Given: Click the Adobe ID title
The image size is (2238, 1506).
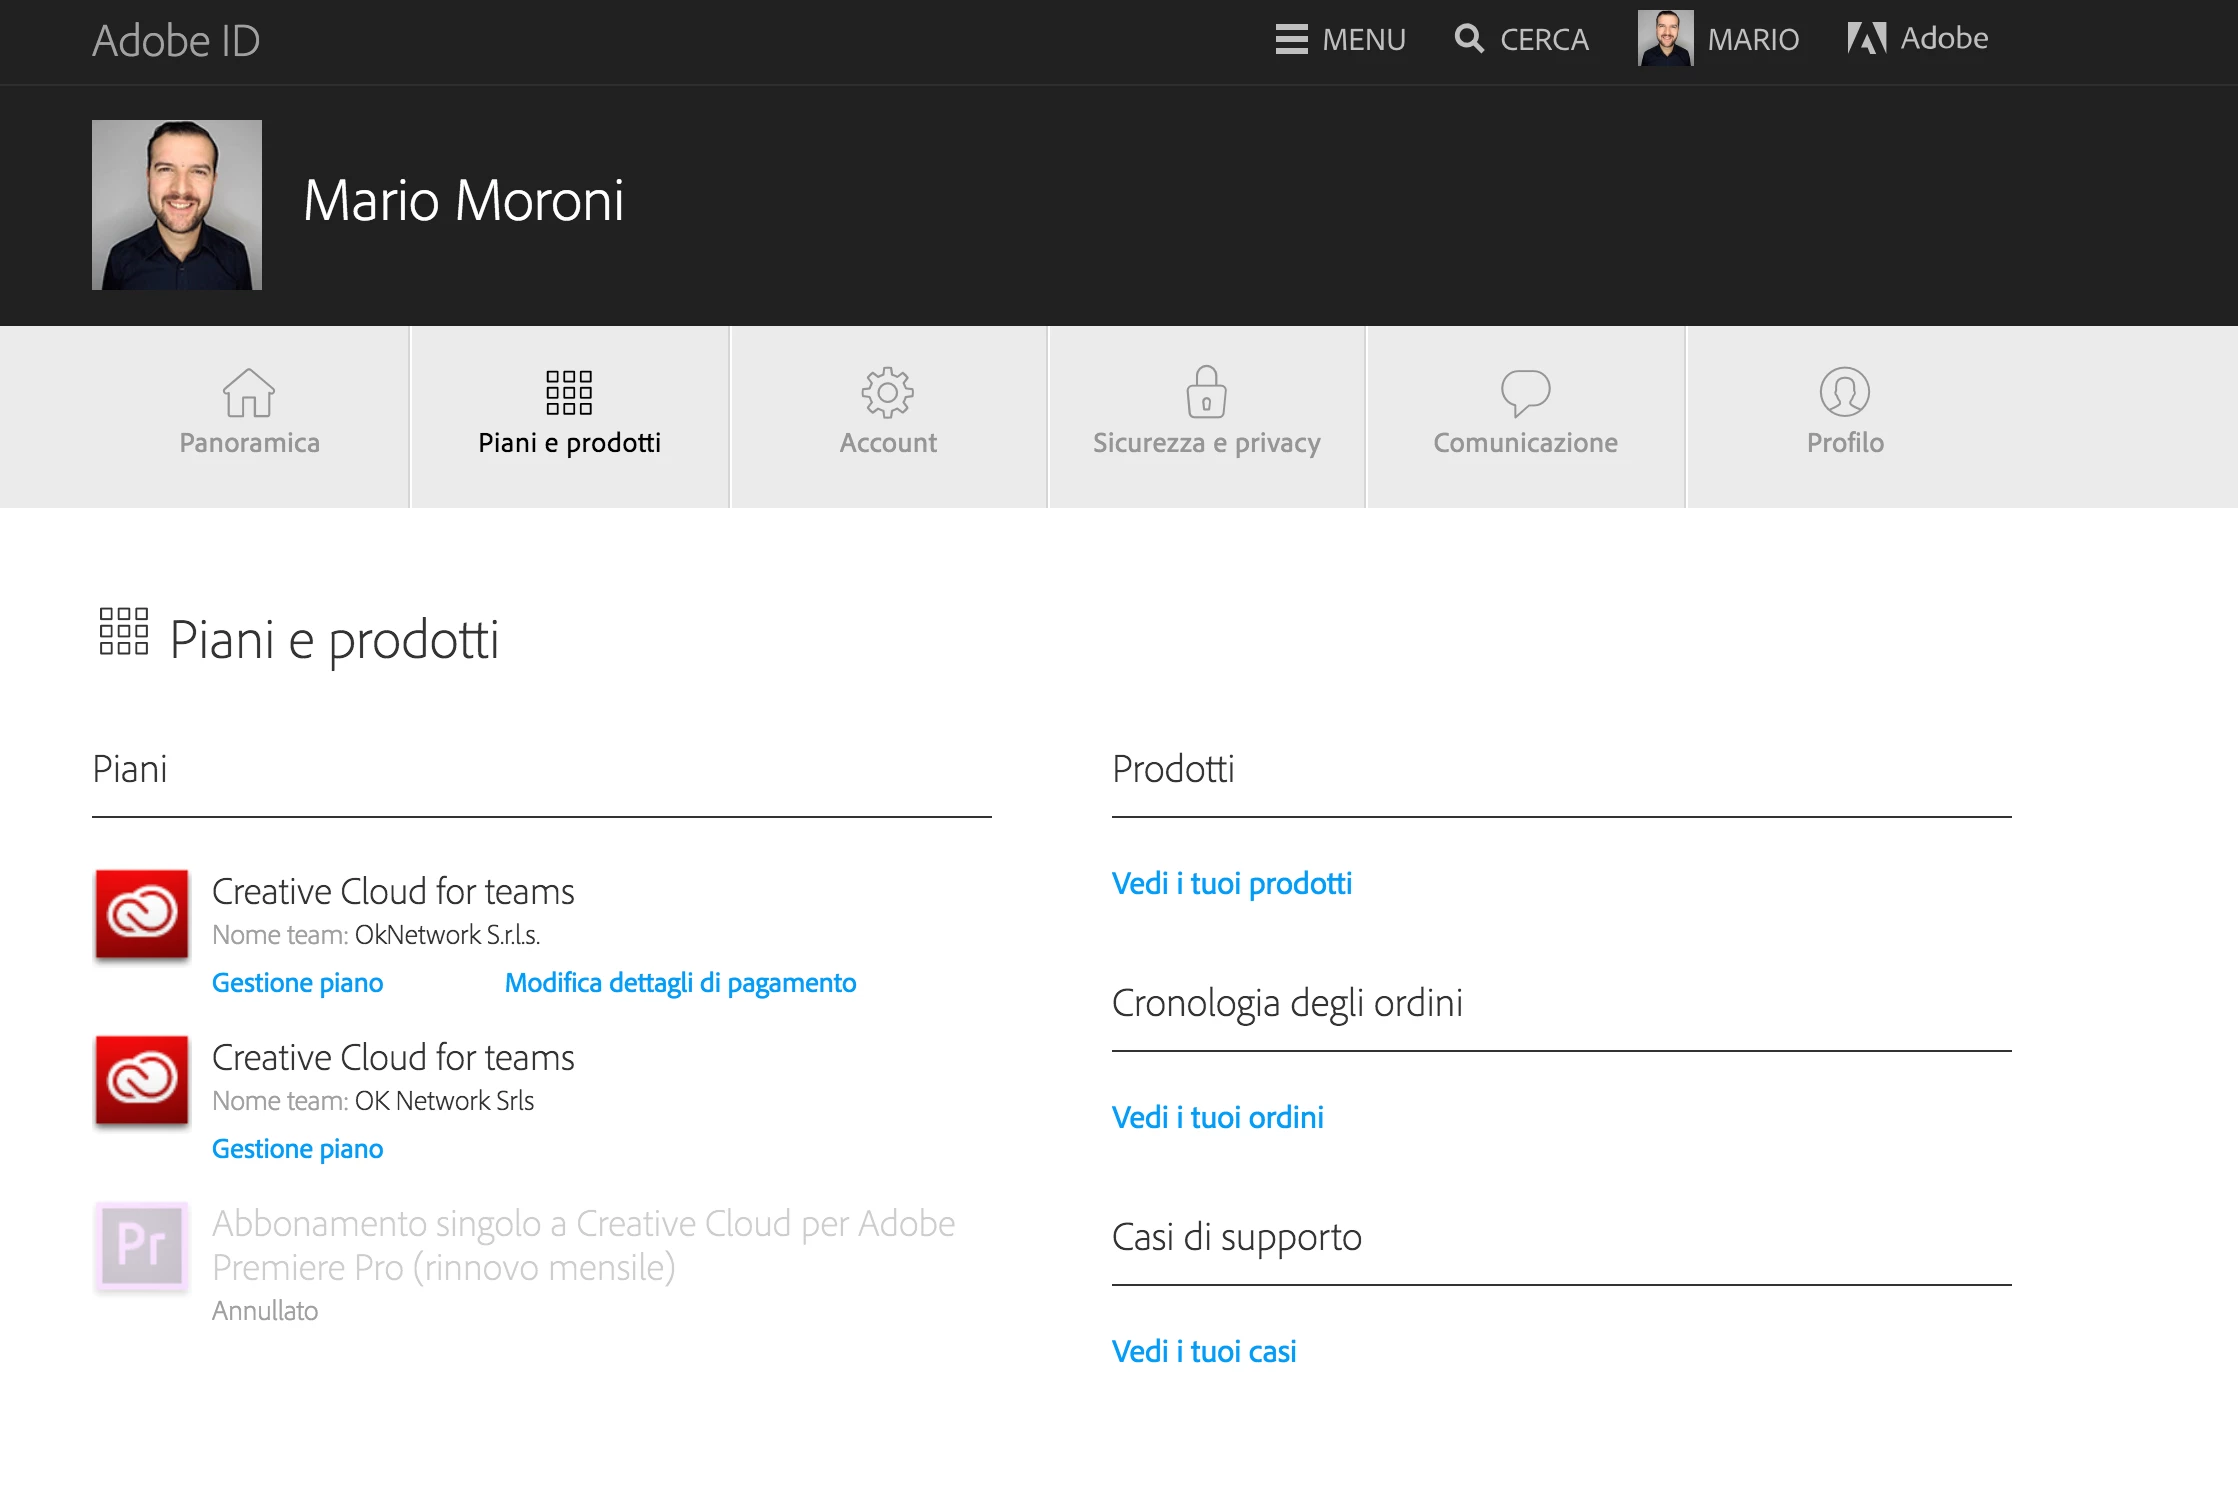Looking at the screenshot, I should point(176,41).
